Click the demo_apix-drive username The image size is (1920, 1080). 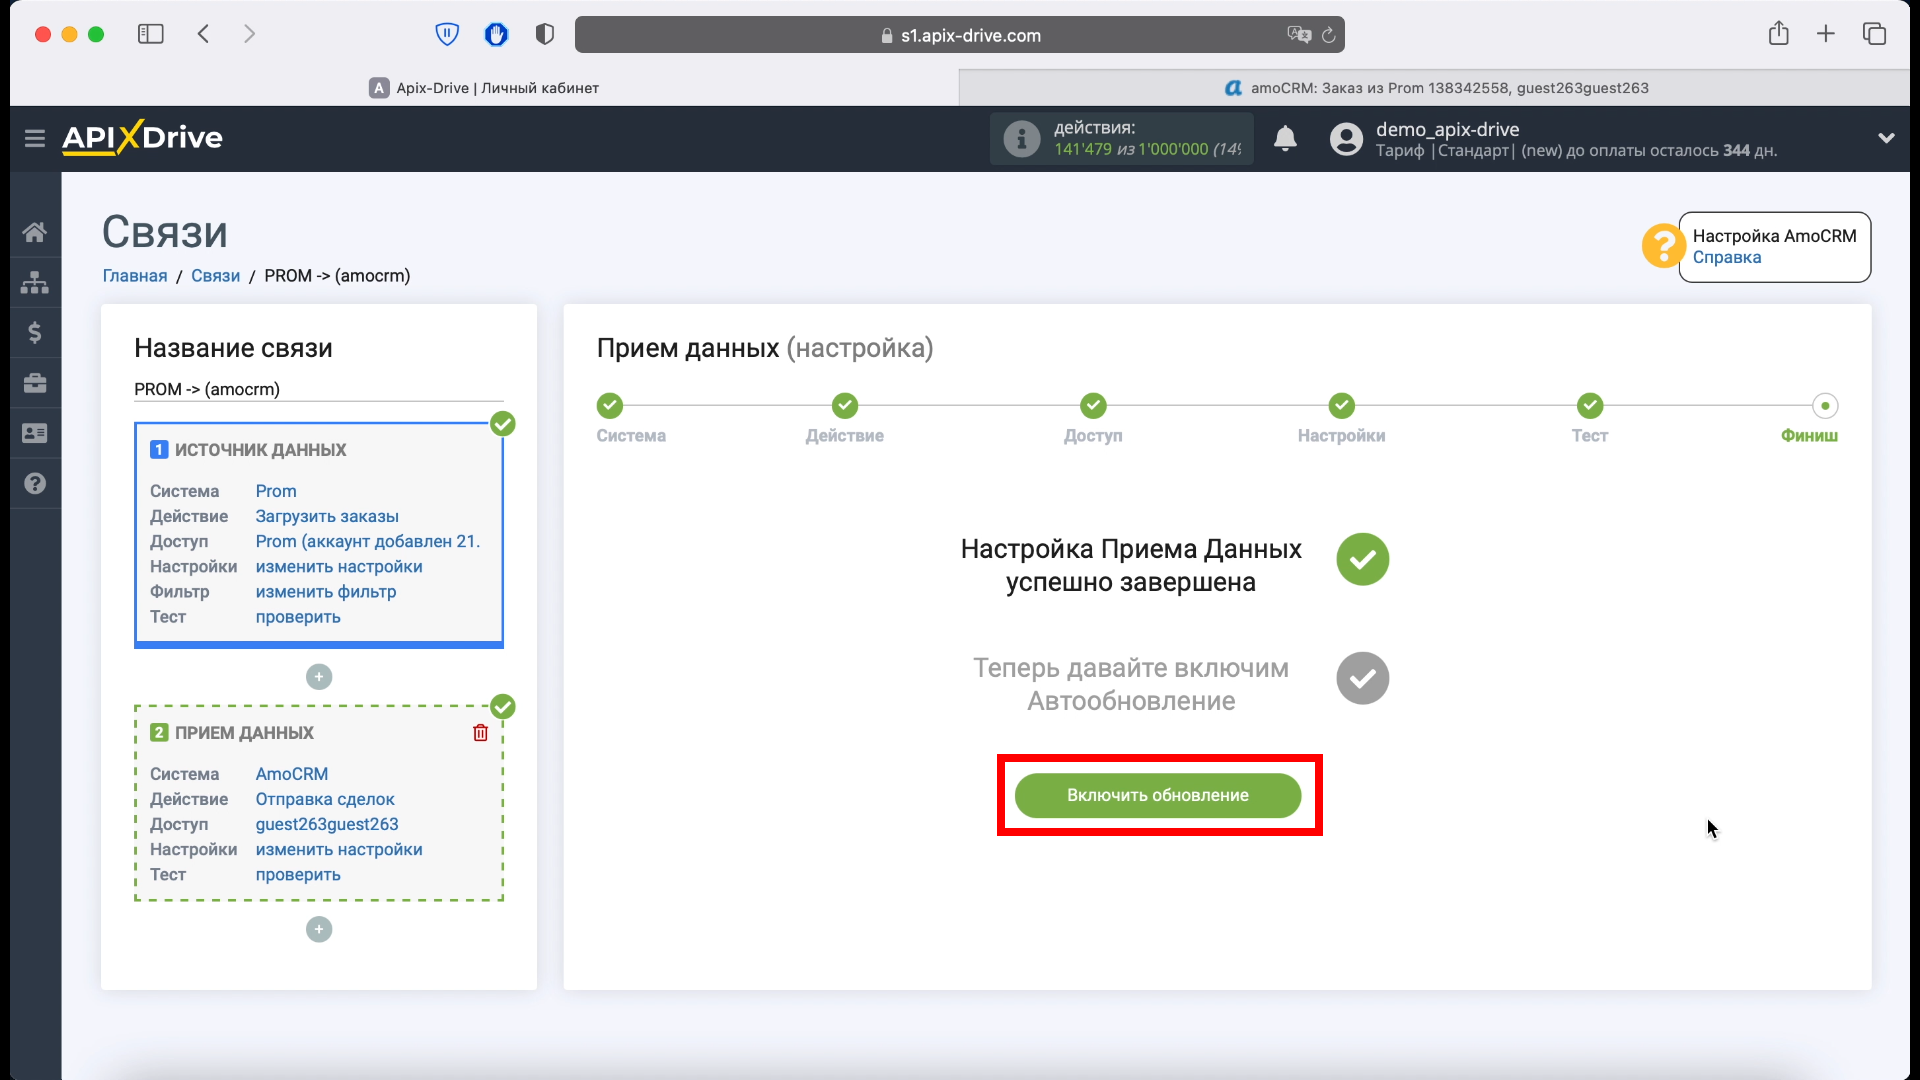tap(1447, 129)
